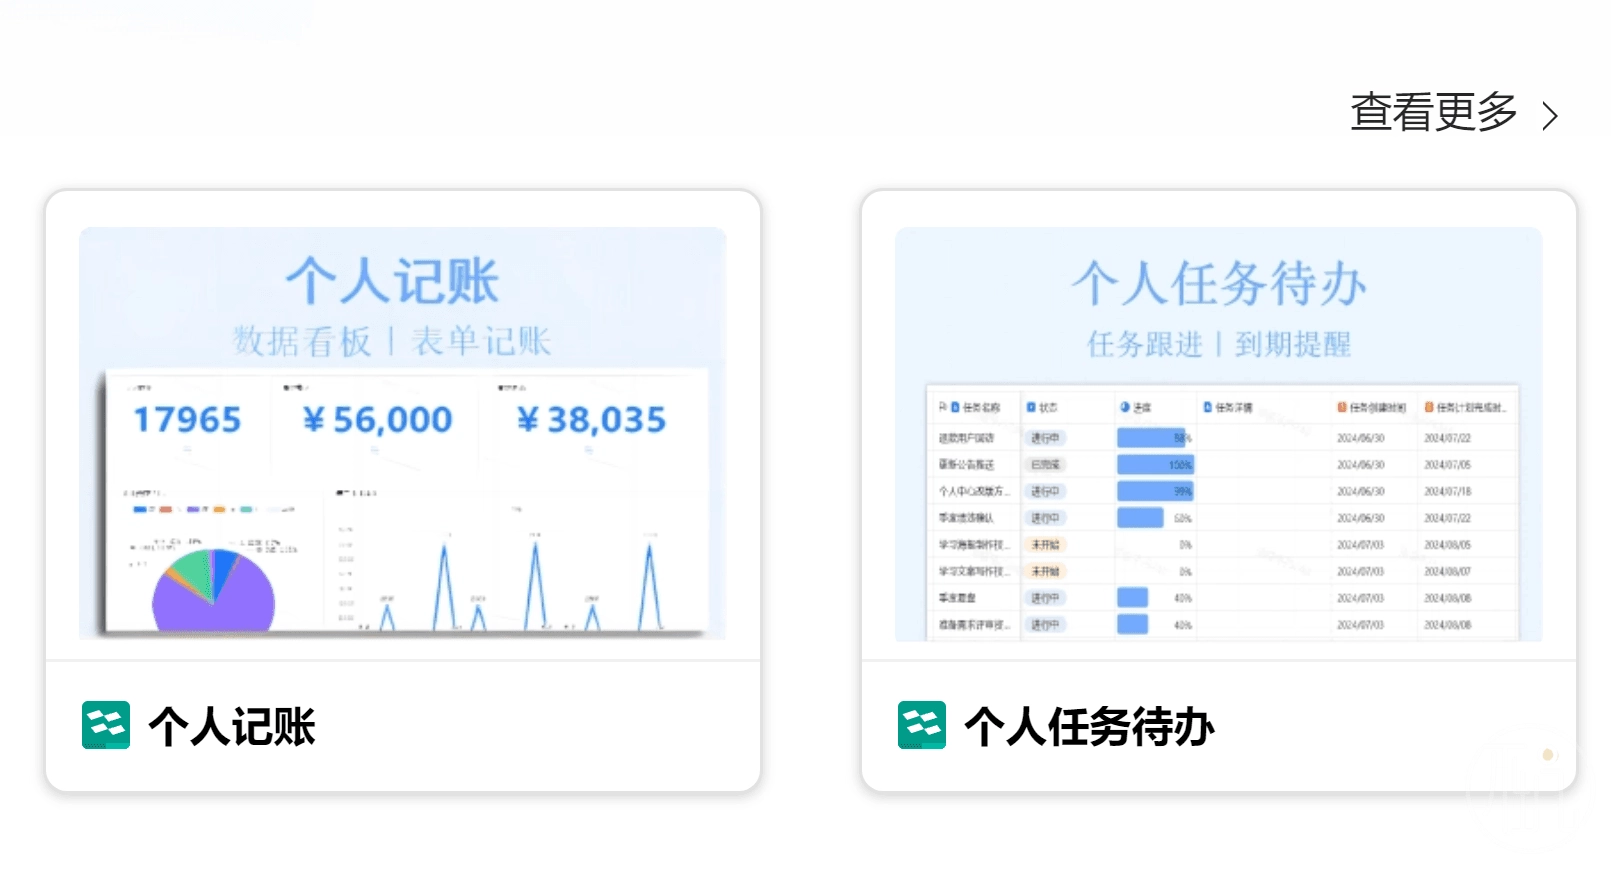Click the 100% progress bar in task table
The image size is (1611, 869).
pos(1154,465)
